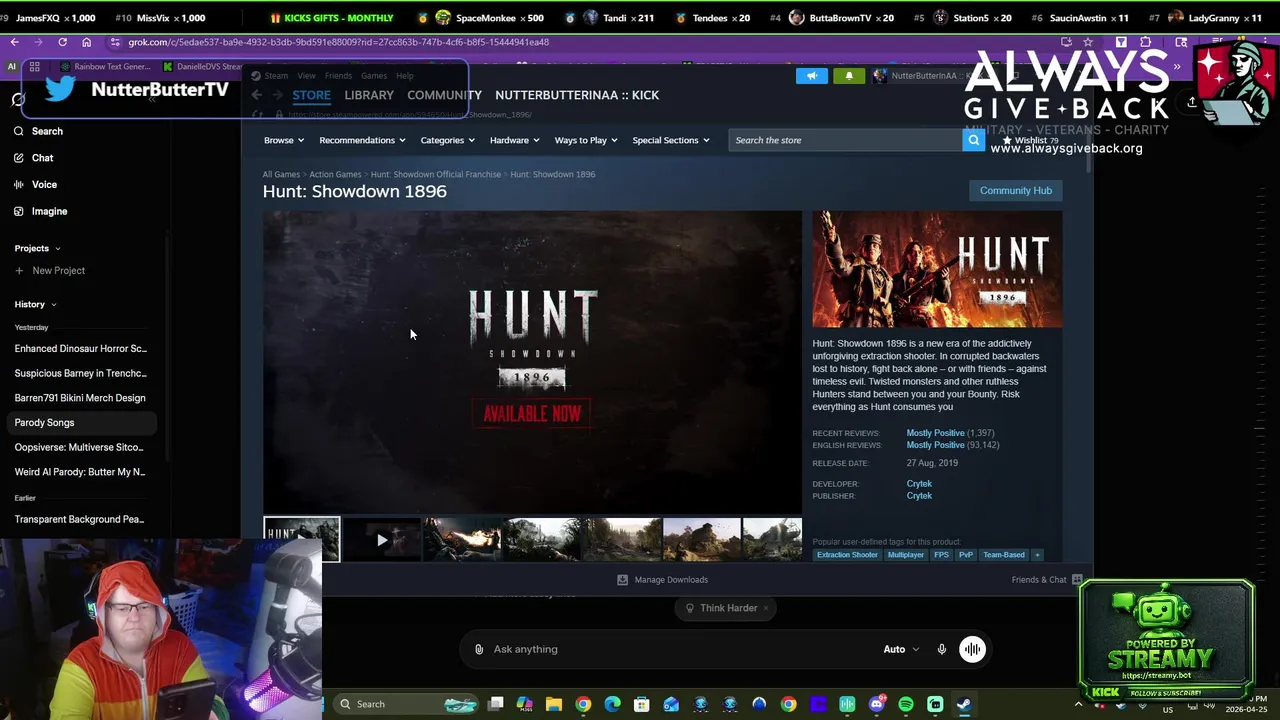Open Barren791 Bikini Merch Design chat

(80, 398)
